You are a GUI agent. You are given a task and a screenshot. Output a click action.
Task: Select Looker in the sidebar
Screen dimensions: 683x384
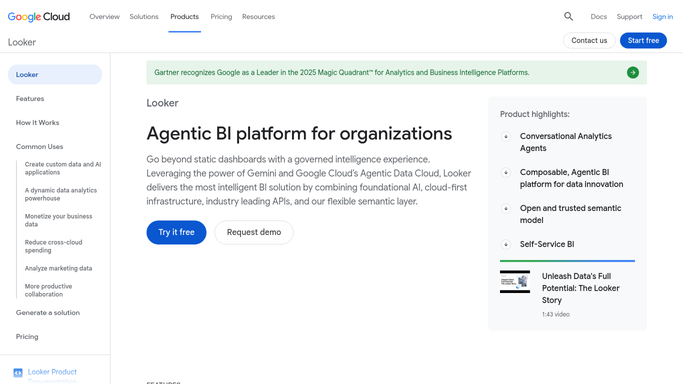(55, 74)
